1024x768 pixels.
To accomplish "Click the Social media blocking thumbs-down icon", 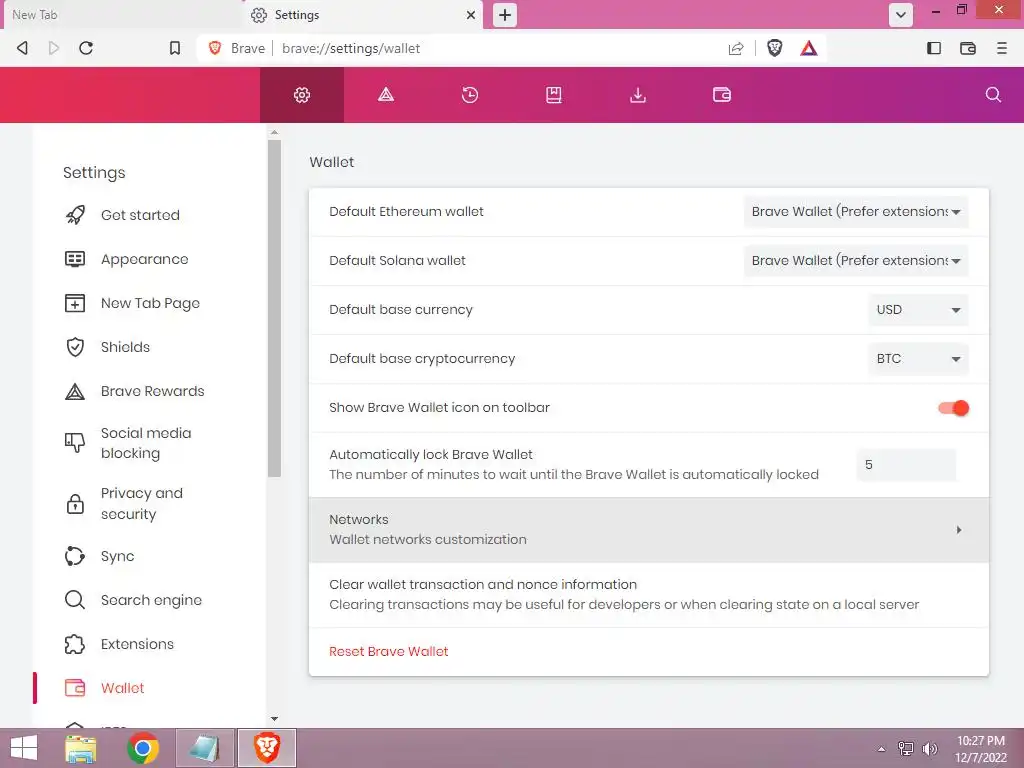I will point(75,443).
